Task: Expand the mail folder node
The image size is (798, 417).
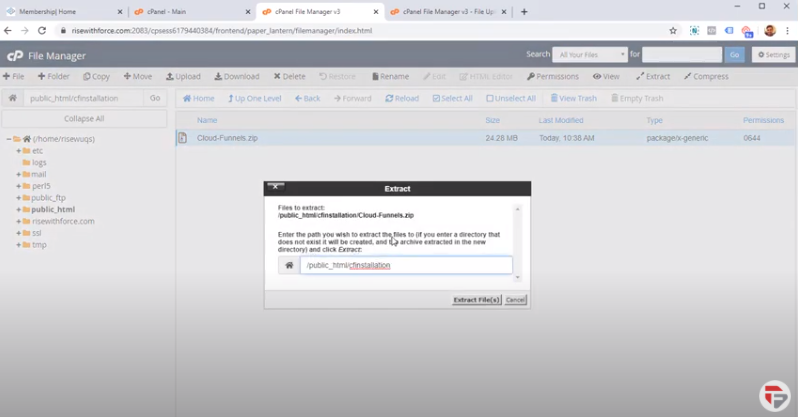Action: tap(18, 174)
